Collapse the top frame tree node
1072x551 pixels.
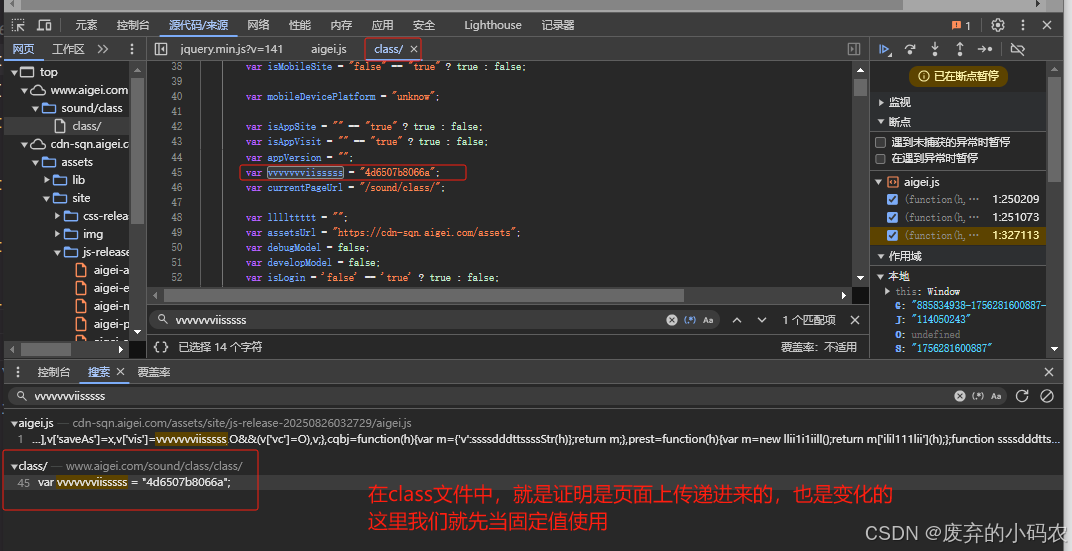coord(14,72)
